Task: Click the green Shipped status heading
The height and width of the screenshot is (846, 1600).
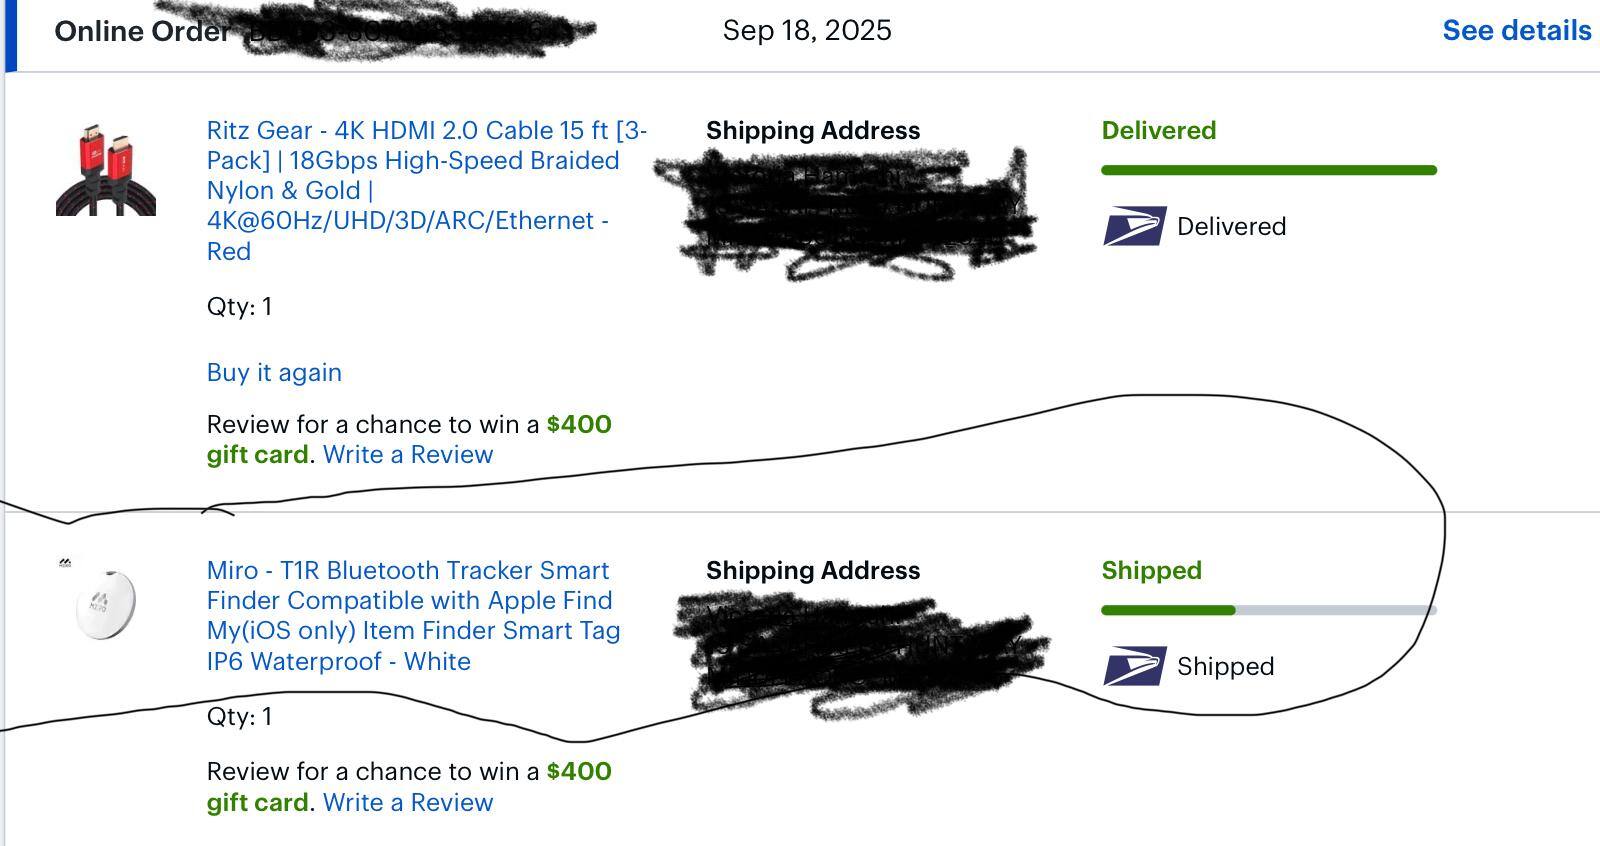Action: coord(1151,570)
